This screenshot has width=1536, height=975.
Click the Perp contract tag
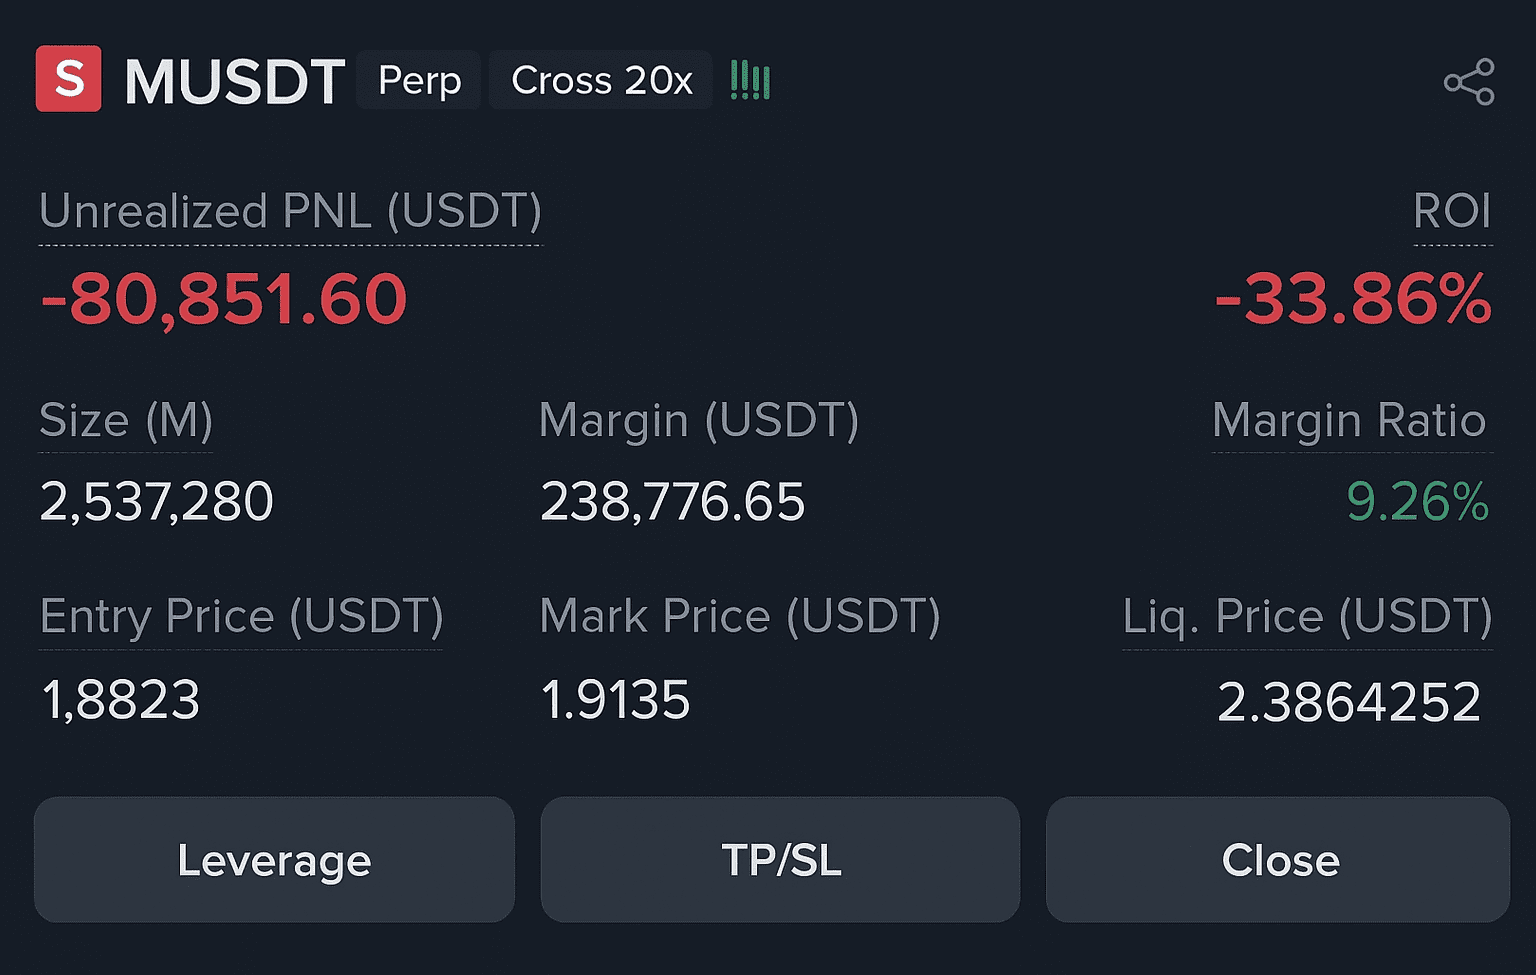click(419, 80)
